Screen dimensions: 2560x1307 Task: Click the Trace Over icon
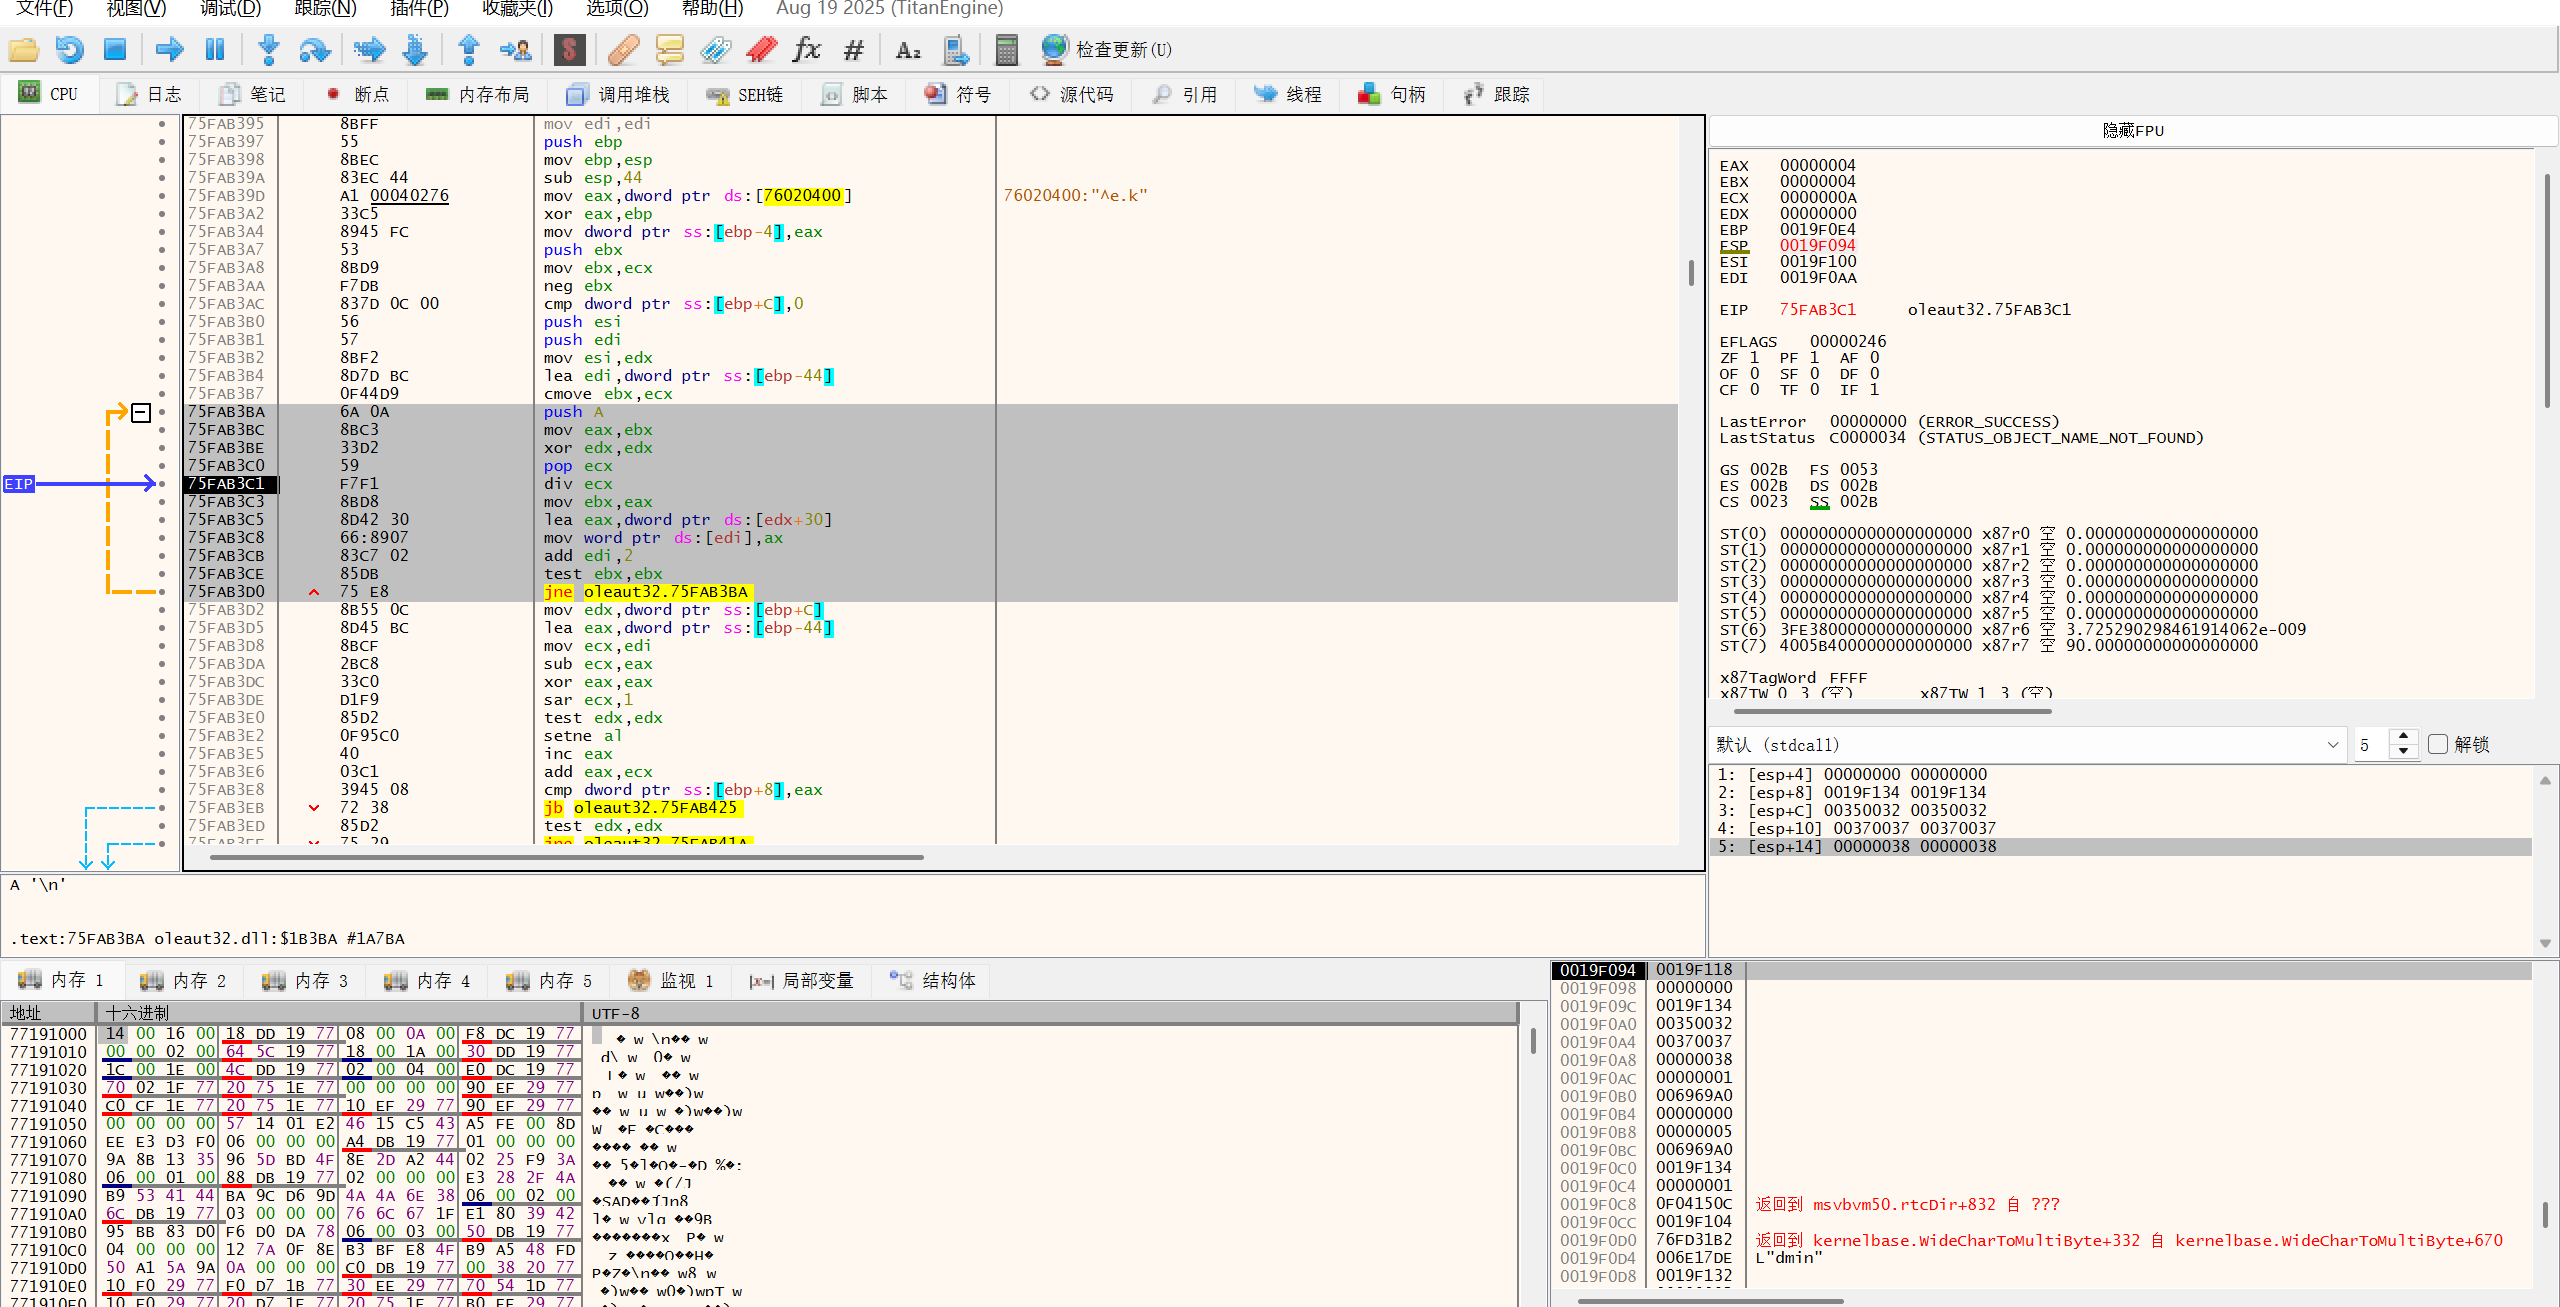coord(415,49)
